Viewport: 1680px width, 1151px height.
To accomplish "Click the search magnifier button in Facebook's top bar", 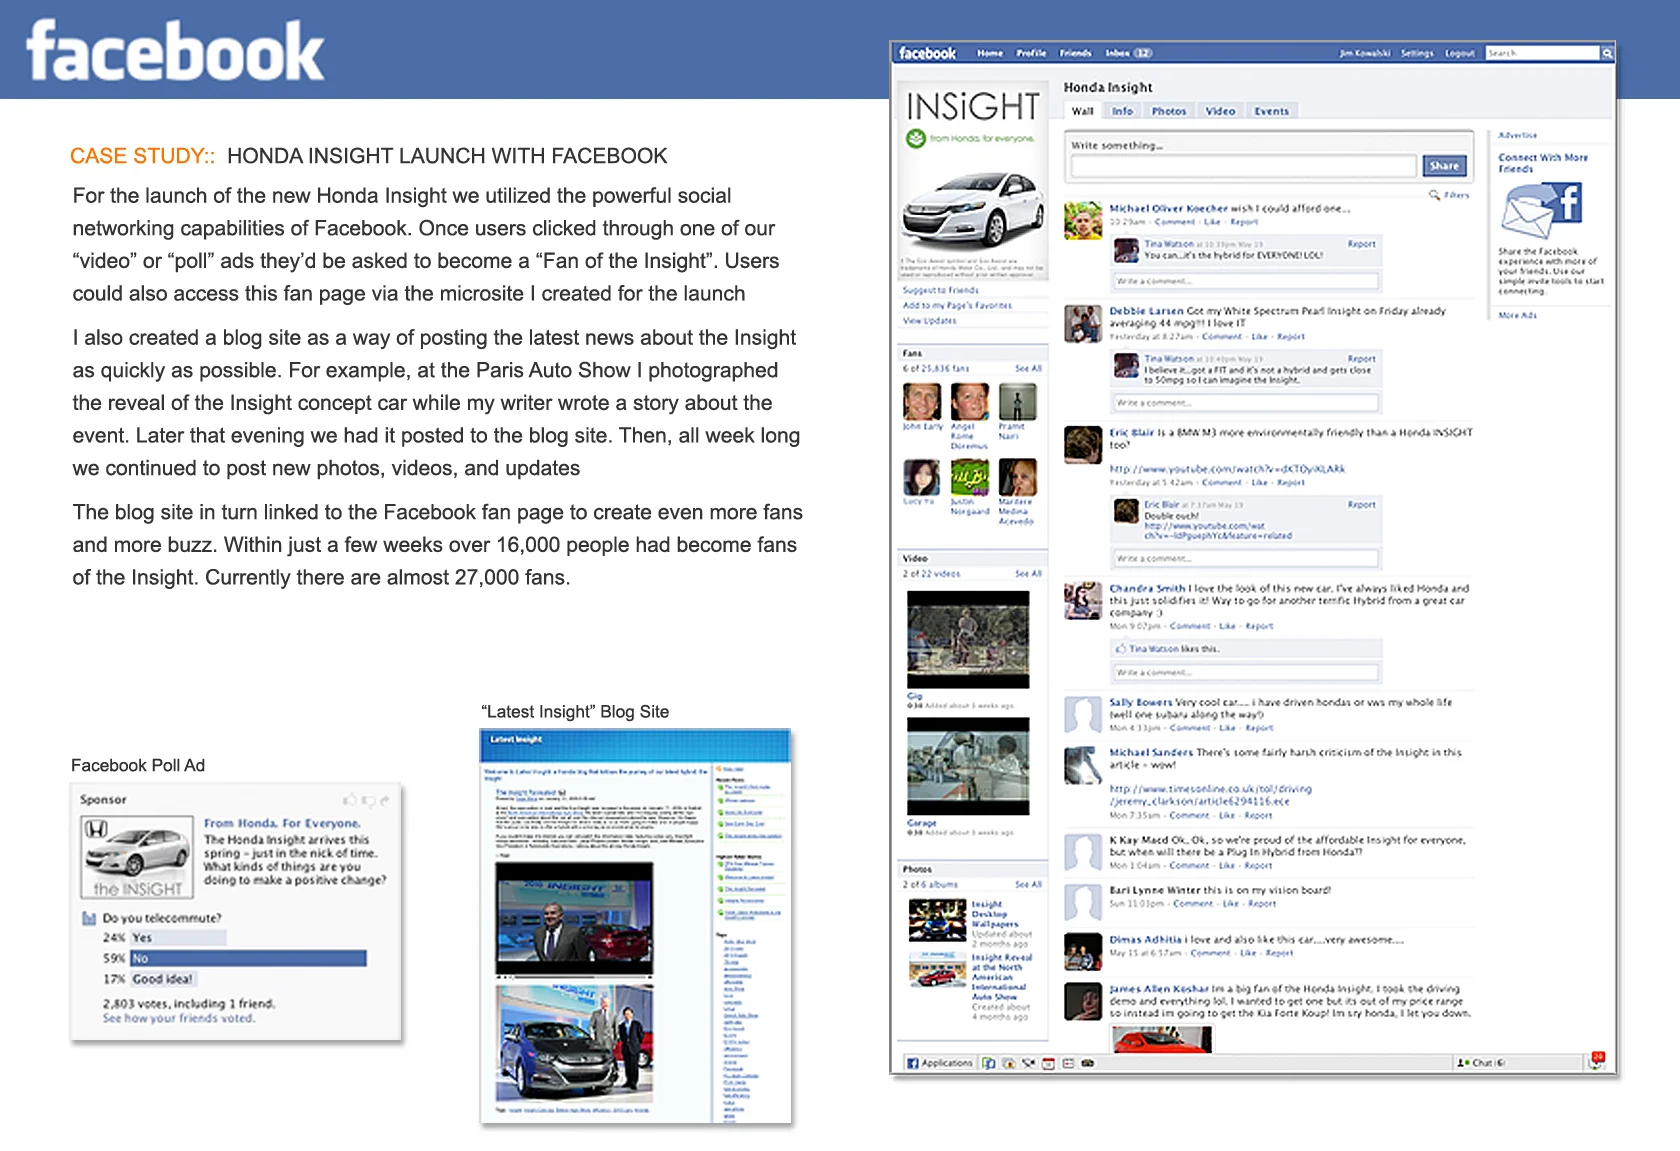I will (1607, 53).
